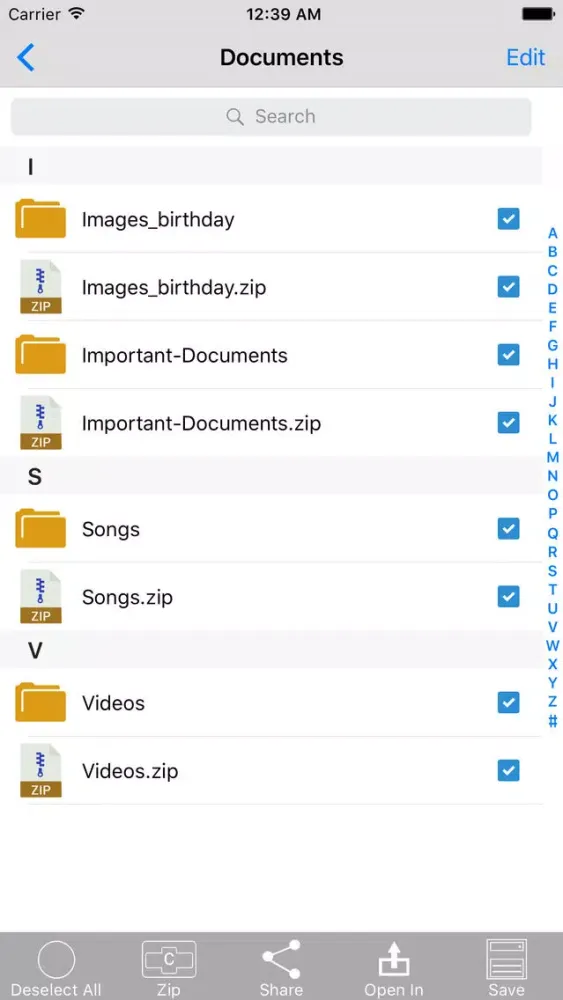Tap the Important-Documents.zip file icon
Viewport: 563px width, 1000px height.
41,423
